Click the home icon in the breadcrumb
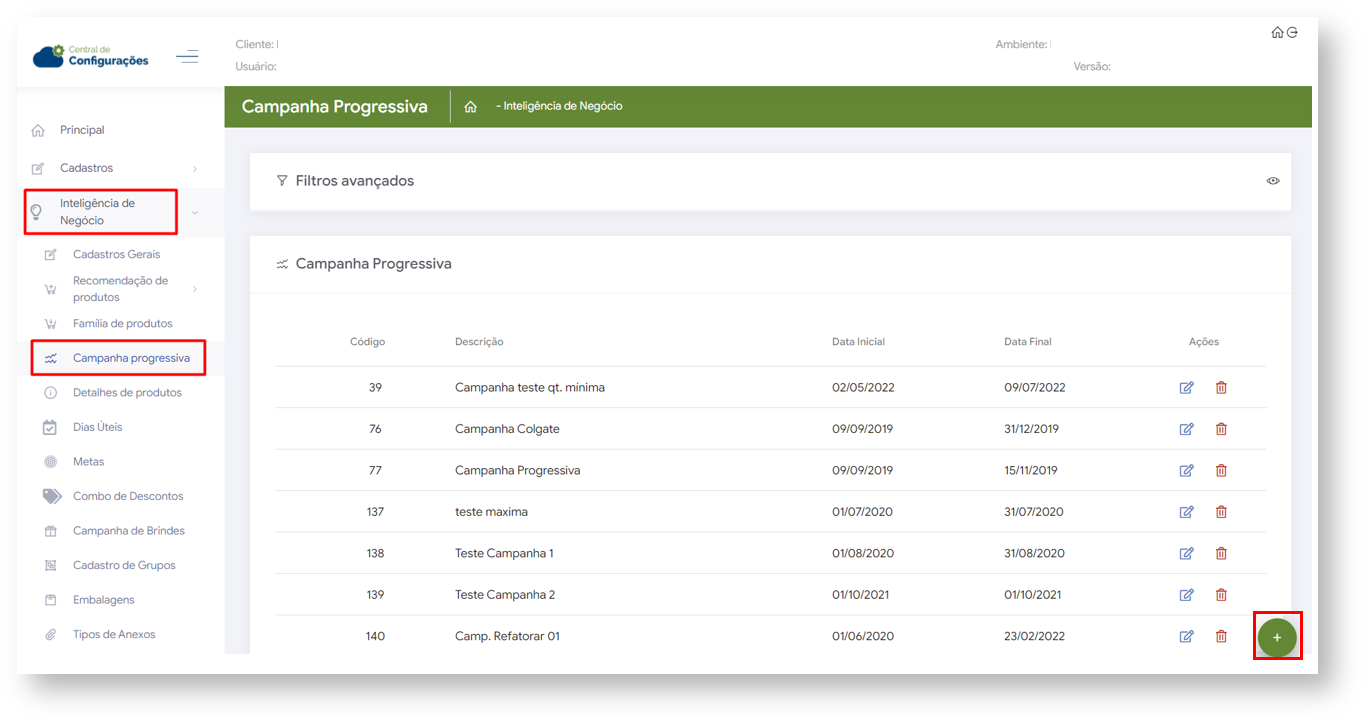The width and height of the screenshot is (1366, 722). tap(470, 107)
